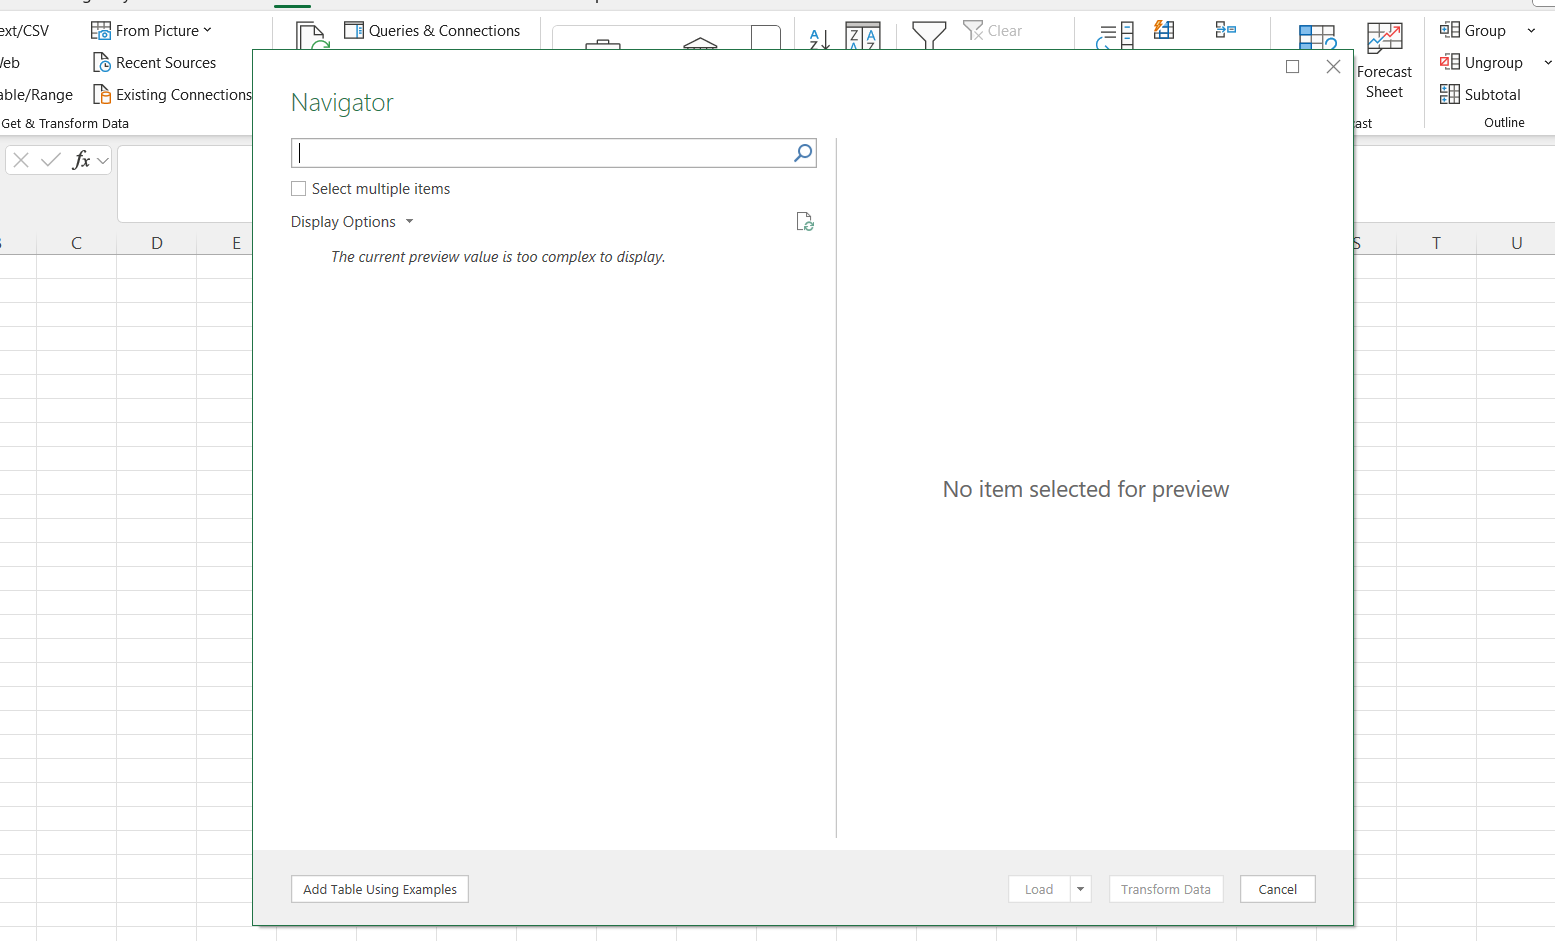Expand the Group dropdown arrow

click(1531, 31)
